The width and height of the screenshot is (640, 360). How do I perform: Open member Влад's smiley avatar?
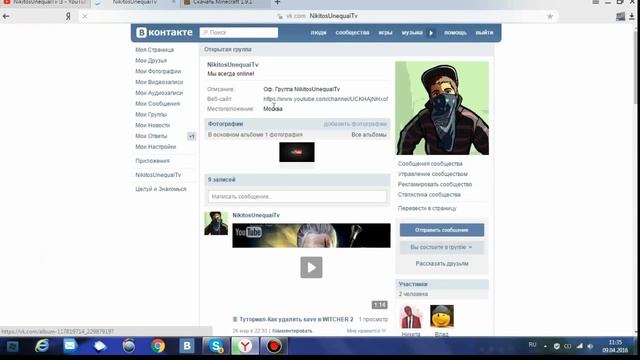click(x=442, y=316)
